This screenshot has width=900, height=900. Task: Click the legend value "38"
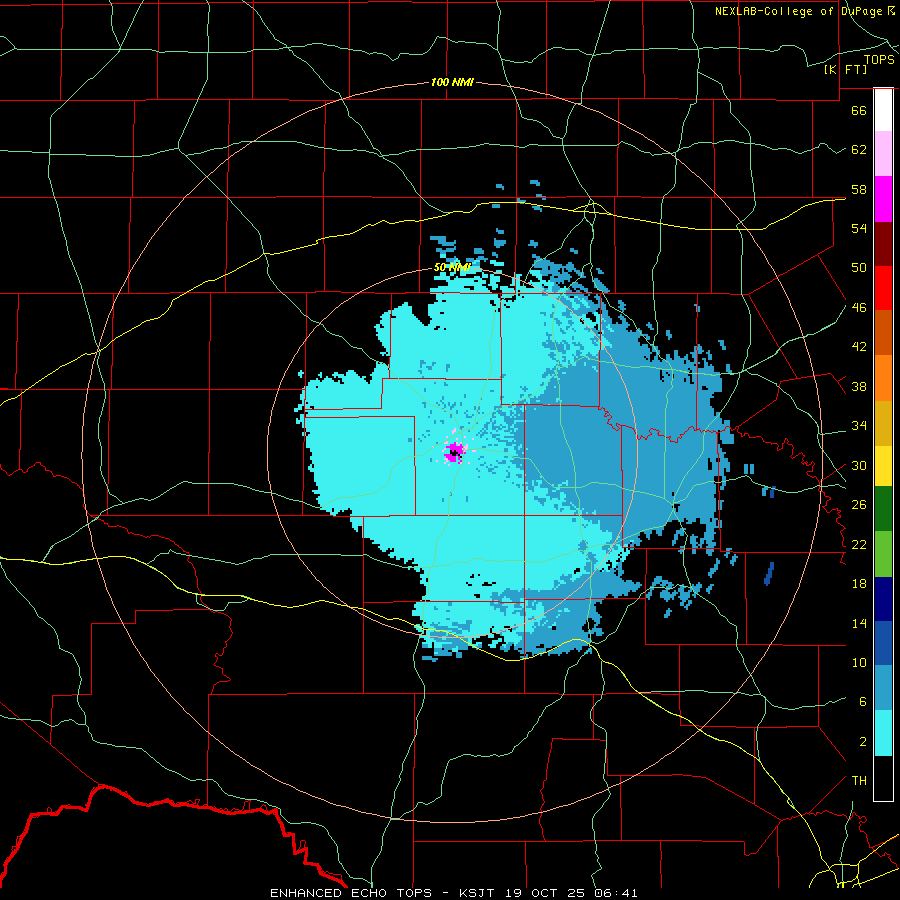[859, 387]
